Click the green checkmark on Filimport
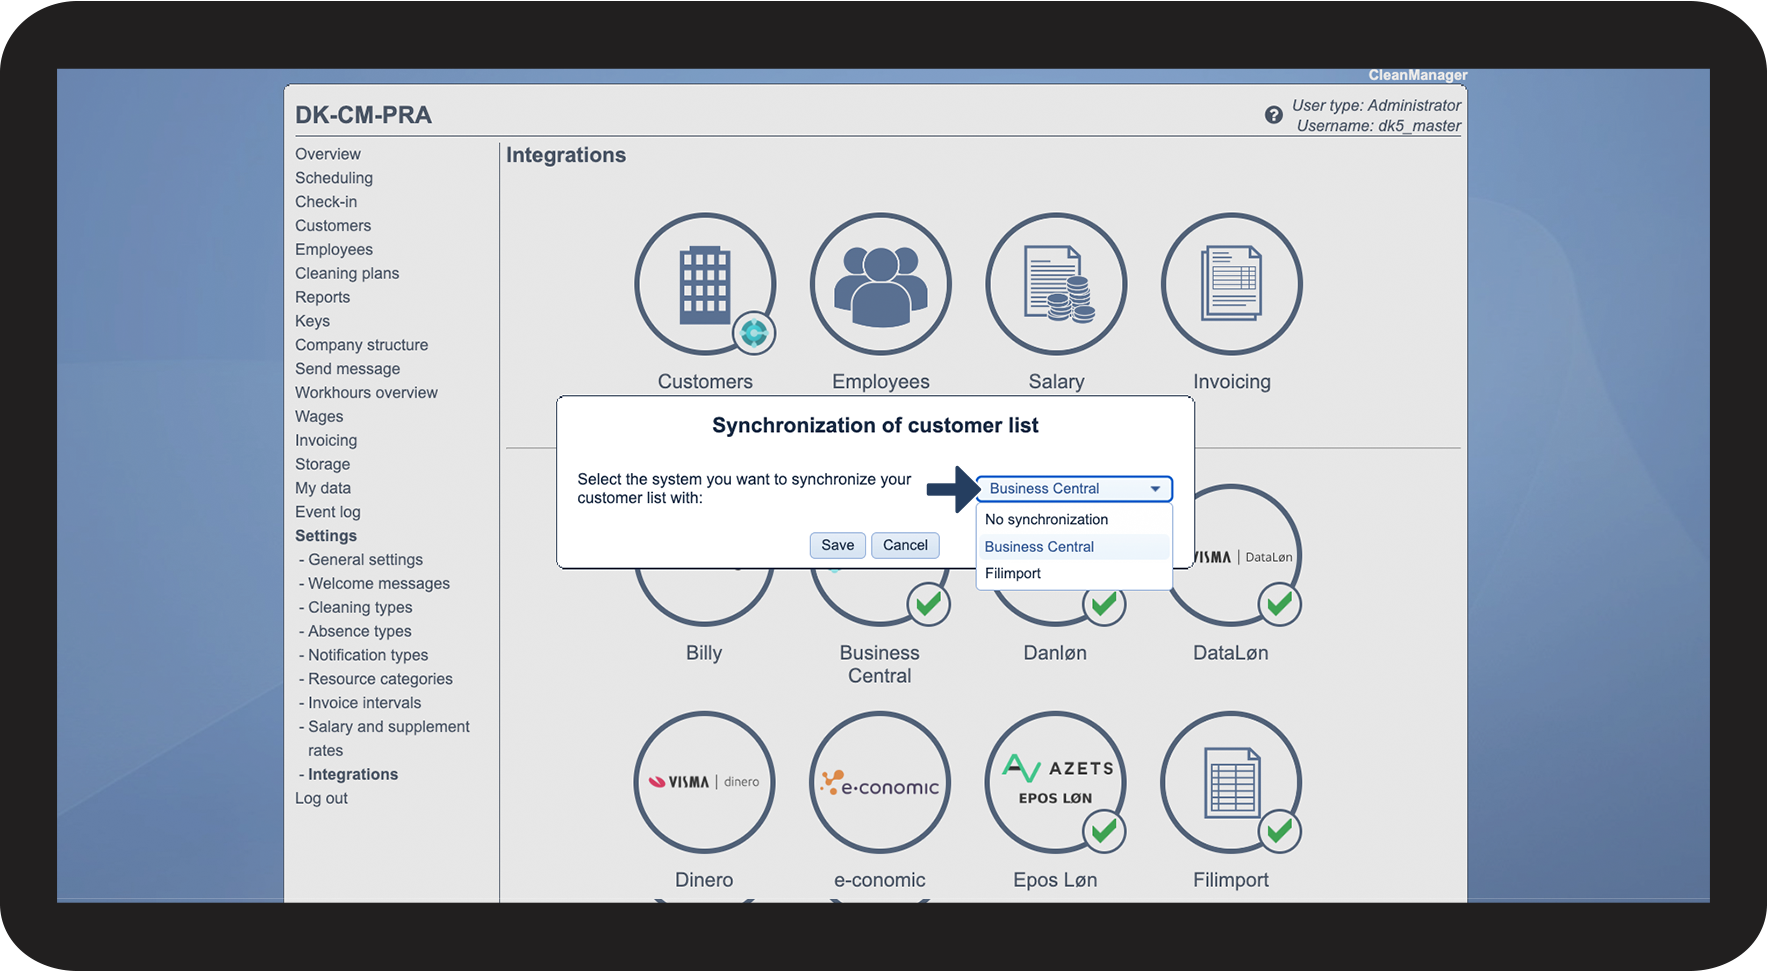1767x971 pixels. pos(1280,831)
